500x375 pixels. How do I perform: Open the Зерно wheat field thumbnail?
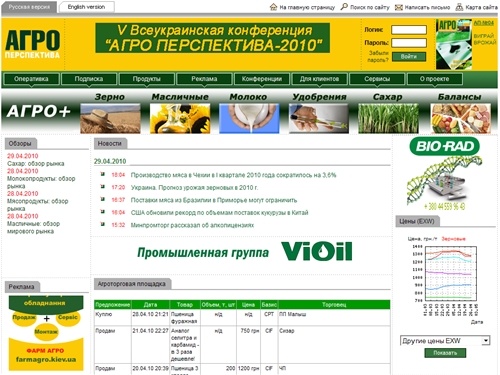click(x=110, y=118)
